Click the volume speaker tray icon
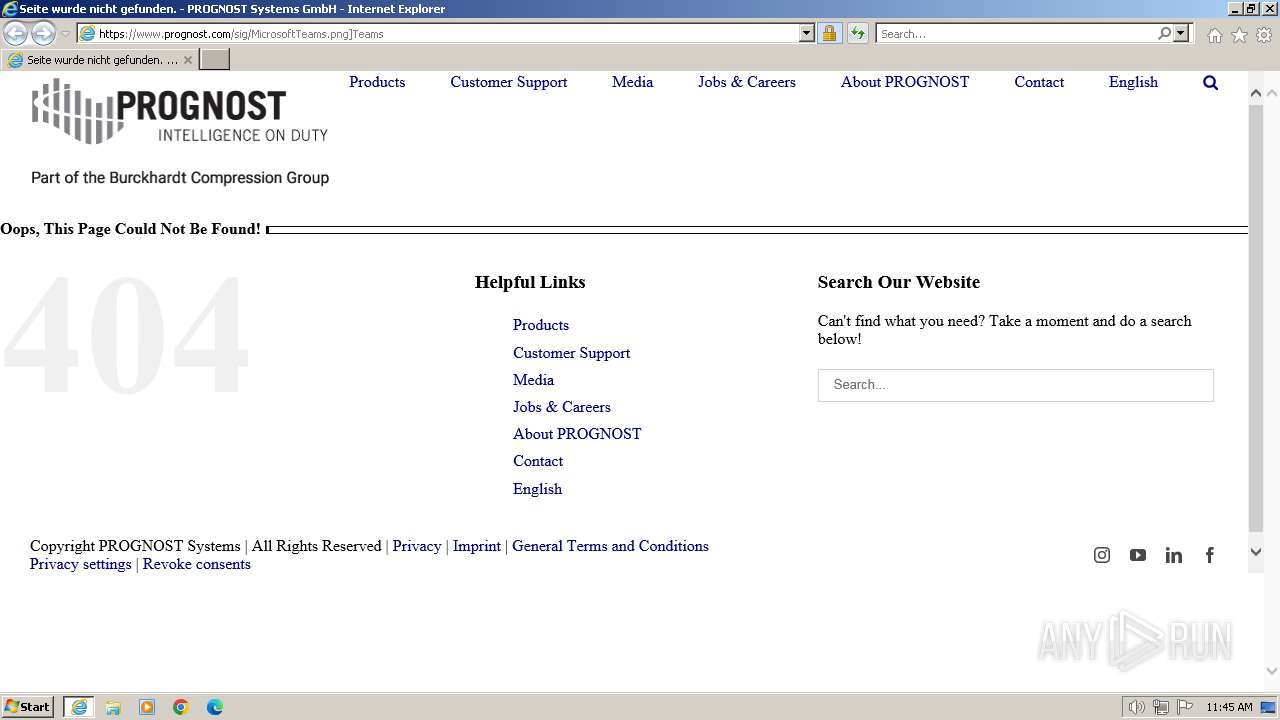 1137,707
